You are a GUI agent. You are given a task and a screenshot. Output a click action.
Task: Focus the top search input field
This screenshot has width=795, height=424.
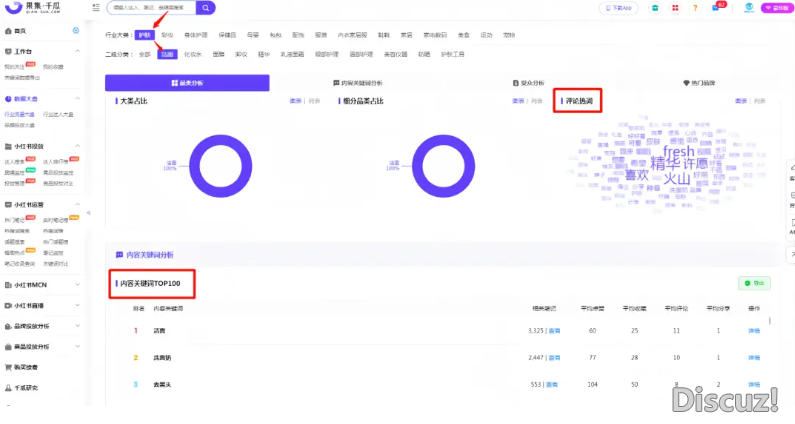(x=152, y=8)
